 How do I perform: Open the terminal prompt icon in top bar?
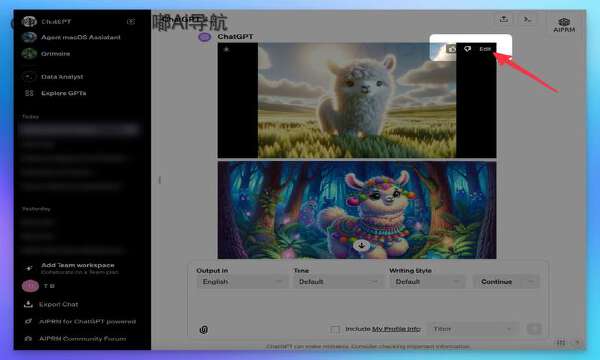[x=527, y=19]
